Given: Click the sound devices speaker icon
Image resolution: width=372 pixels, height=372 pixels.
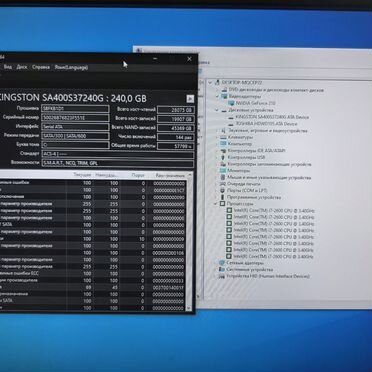Looking at the screenshot, I should 223,131.
